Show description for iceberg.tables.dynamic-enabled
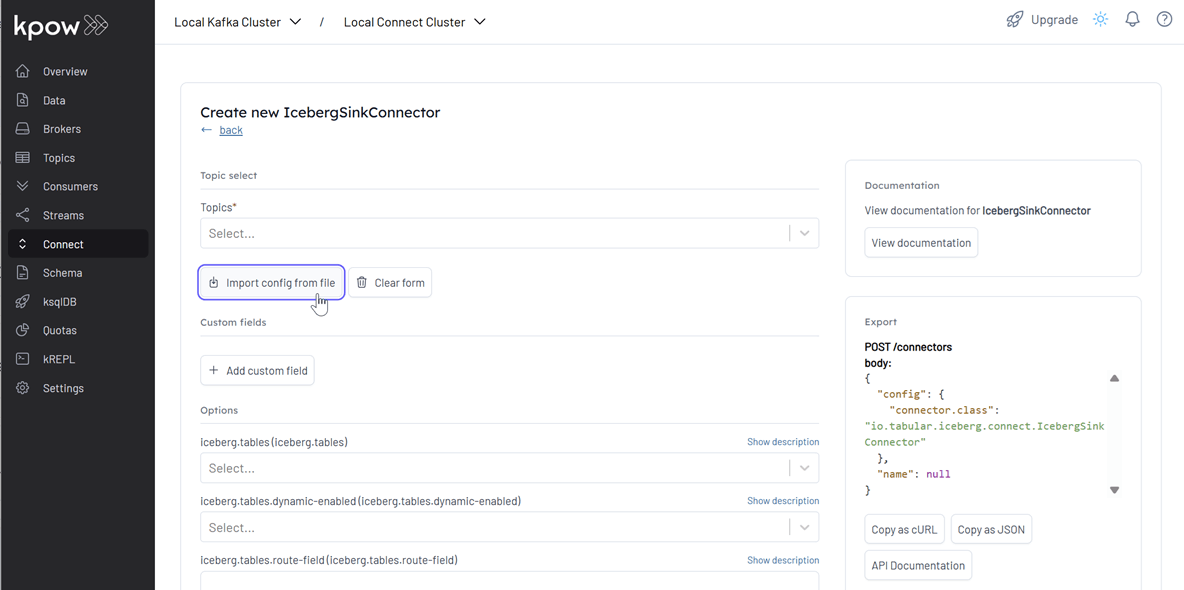 point(783,501)
